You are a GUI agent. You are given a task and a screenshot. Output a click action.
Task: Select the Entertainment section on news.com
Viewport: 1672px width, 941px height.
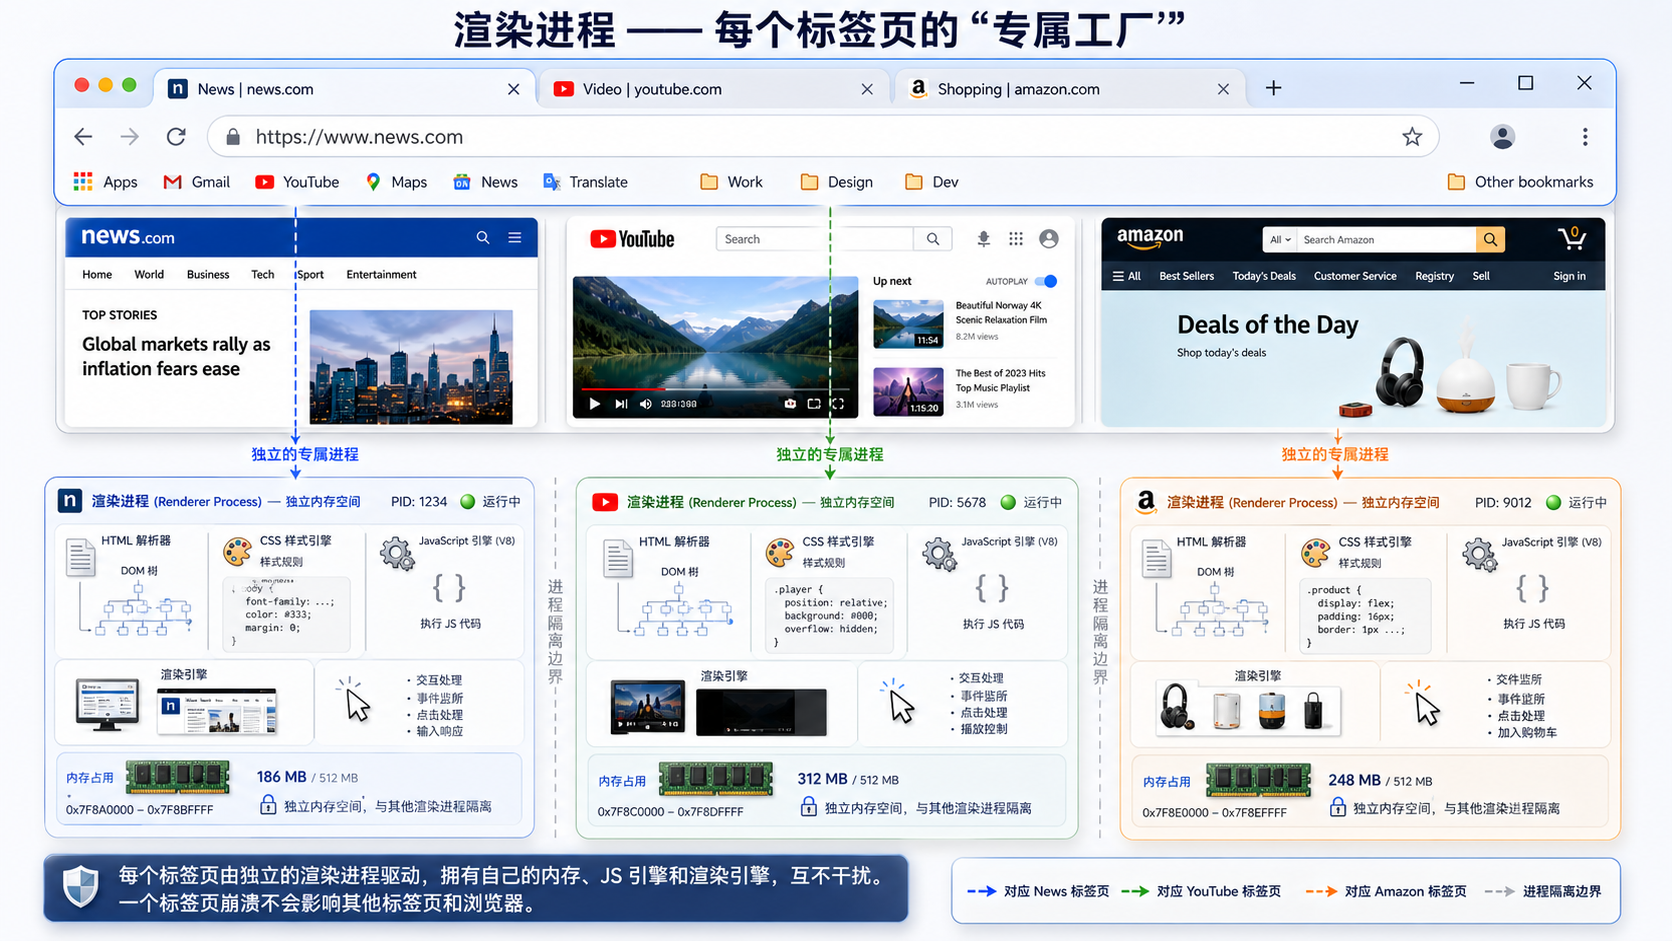(381, 274)
